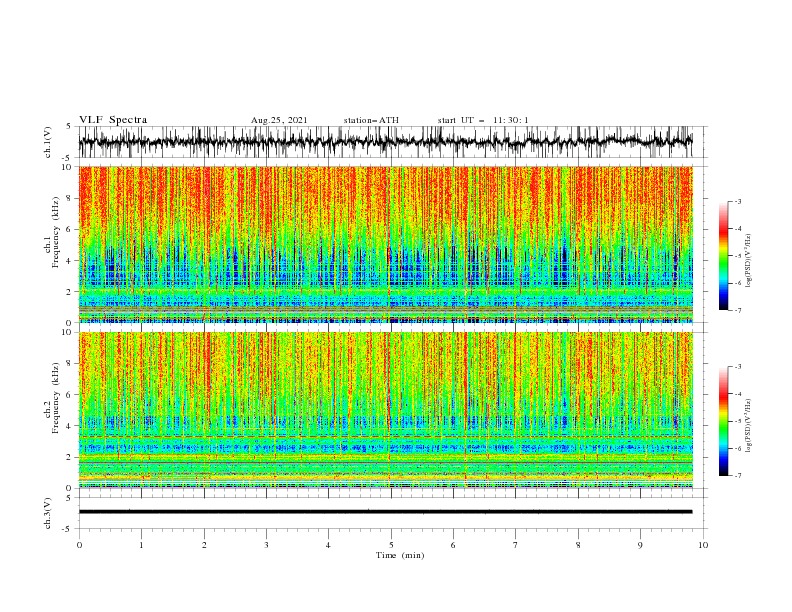
Task: Click the "-3" tick on ch.1 colorbar
Action: click(738, 201)
